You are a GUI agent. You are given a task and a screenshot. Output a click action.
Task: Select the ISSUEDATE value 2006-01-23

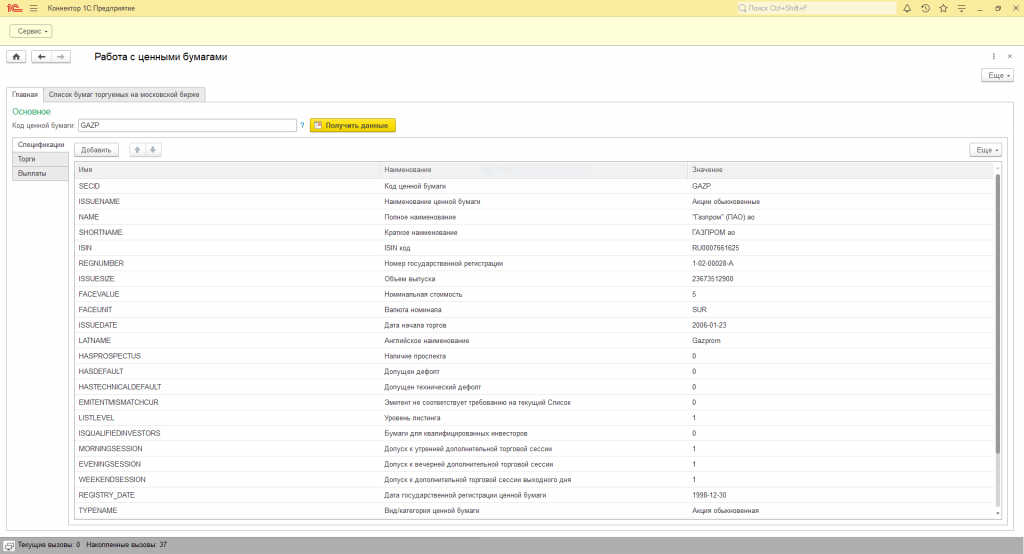[840, 325]
